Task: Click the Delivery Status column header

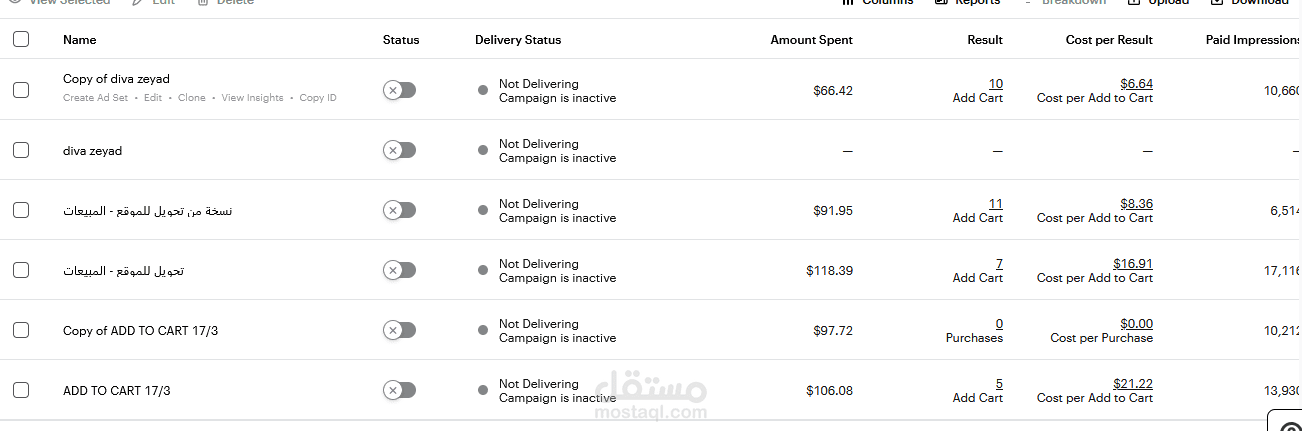Action: [x=518, y=40]
